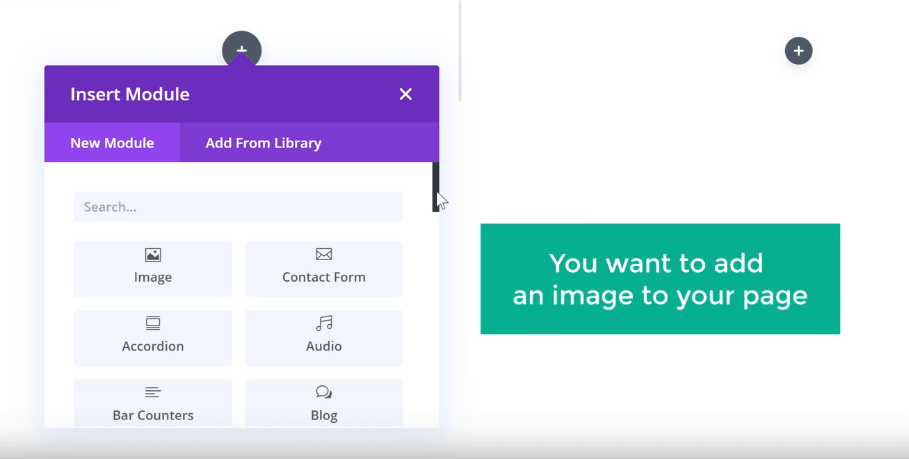The width and height of the screenshot is (909, 459).
Task: Select the Accordion module icon
Action: pyautogui.click(x=153, y=324)
